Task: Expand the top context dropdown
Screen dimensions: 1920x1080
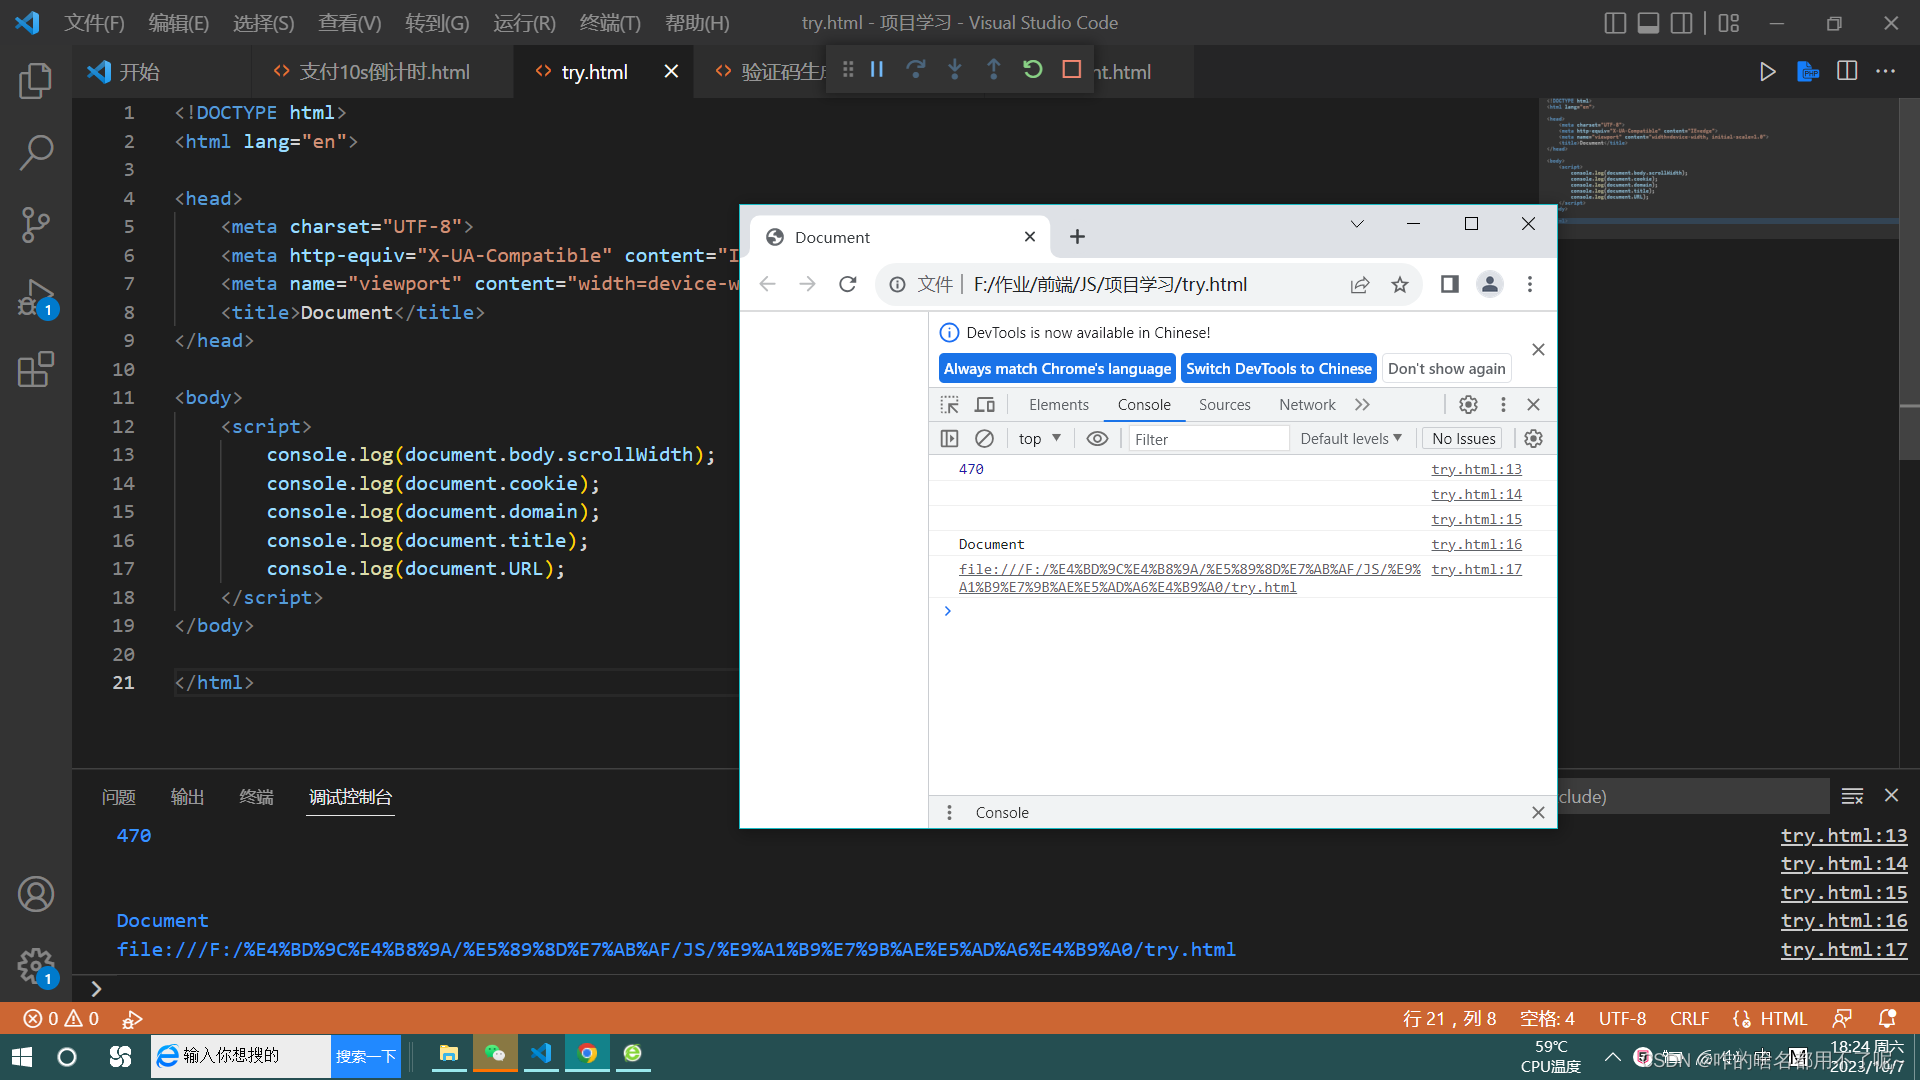Action: pos(1040,438)
